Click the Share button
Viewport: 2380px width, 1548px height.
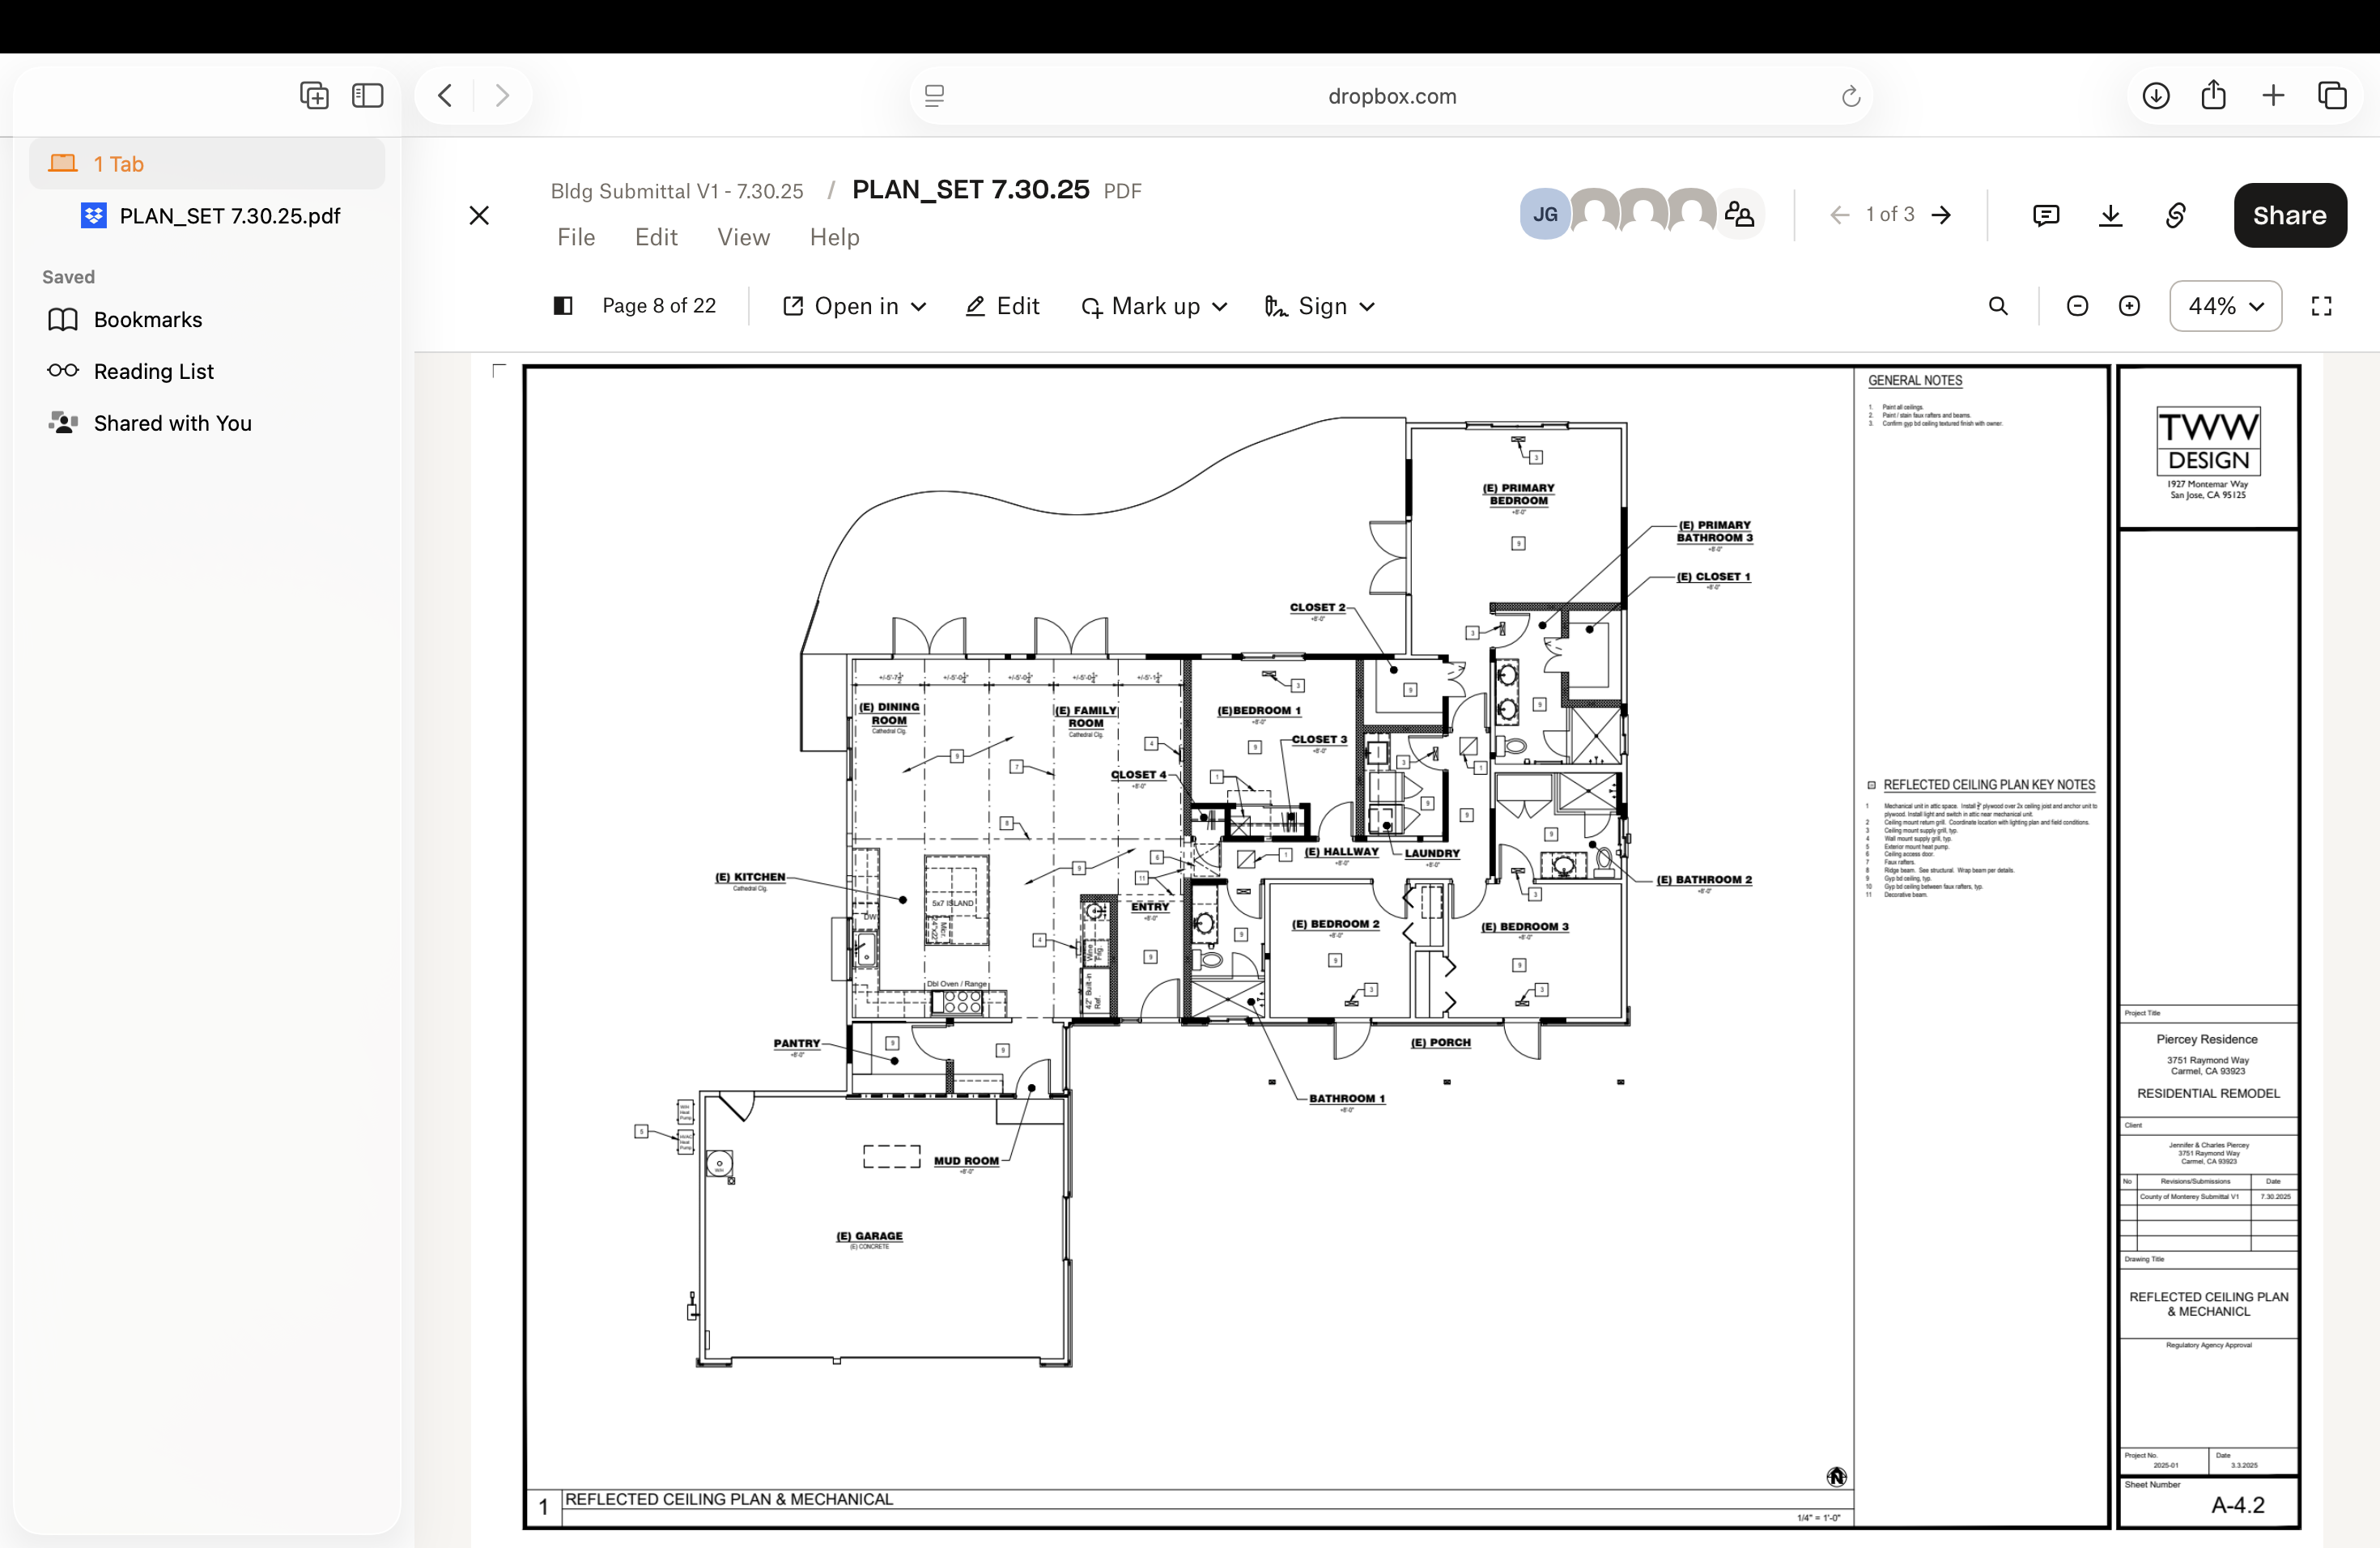(x=2289, y=215)
